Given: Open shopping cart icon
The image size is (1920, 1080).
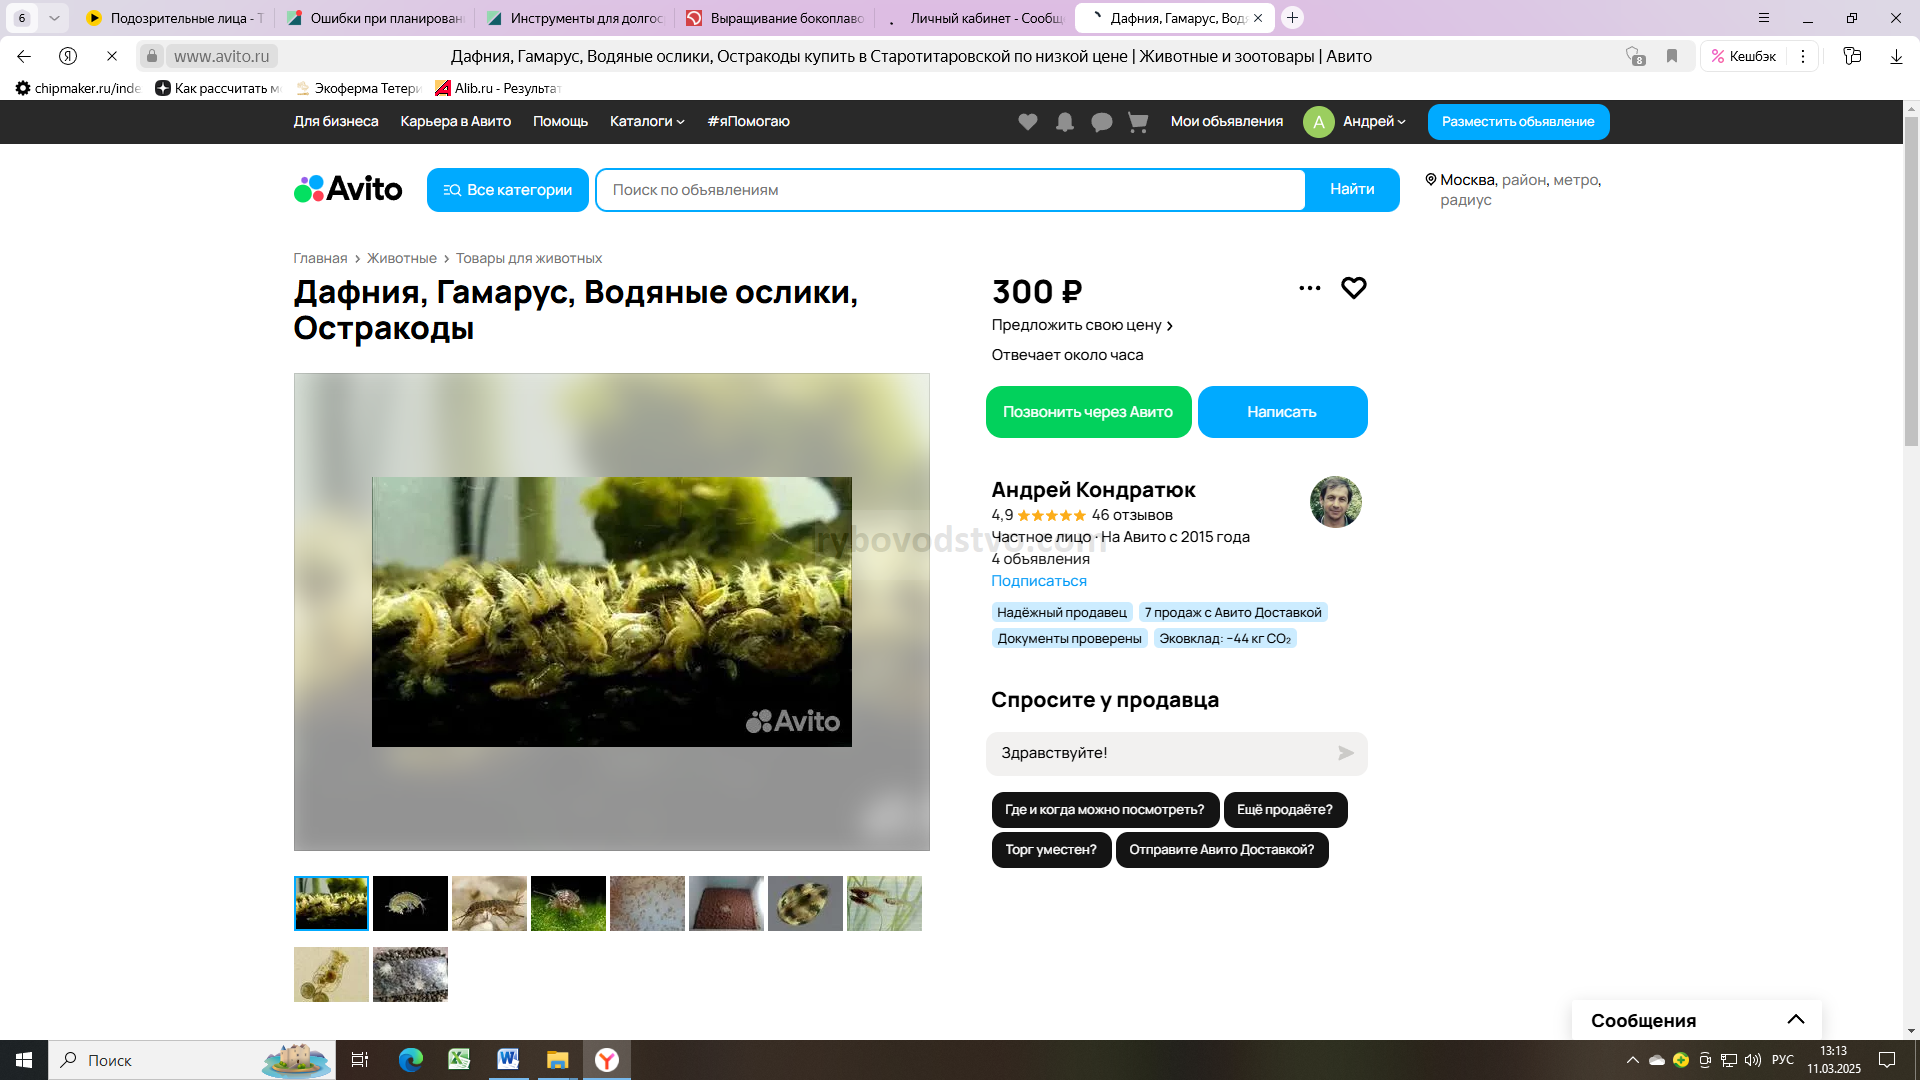Looking at the screenshot, I should (x=1138, y=122).
